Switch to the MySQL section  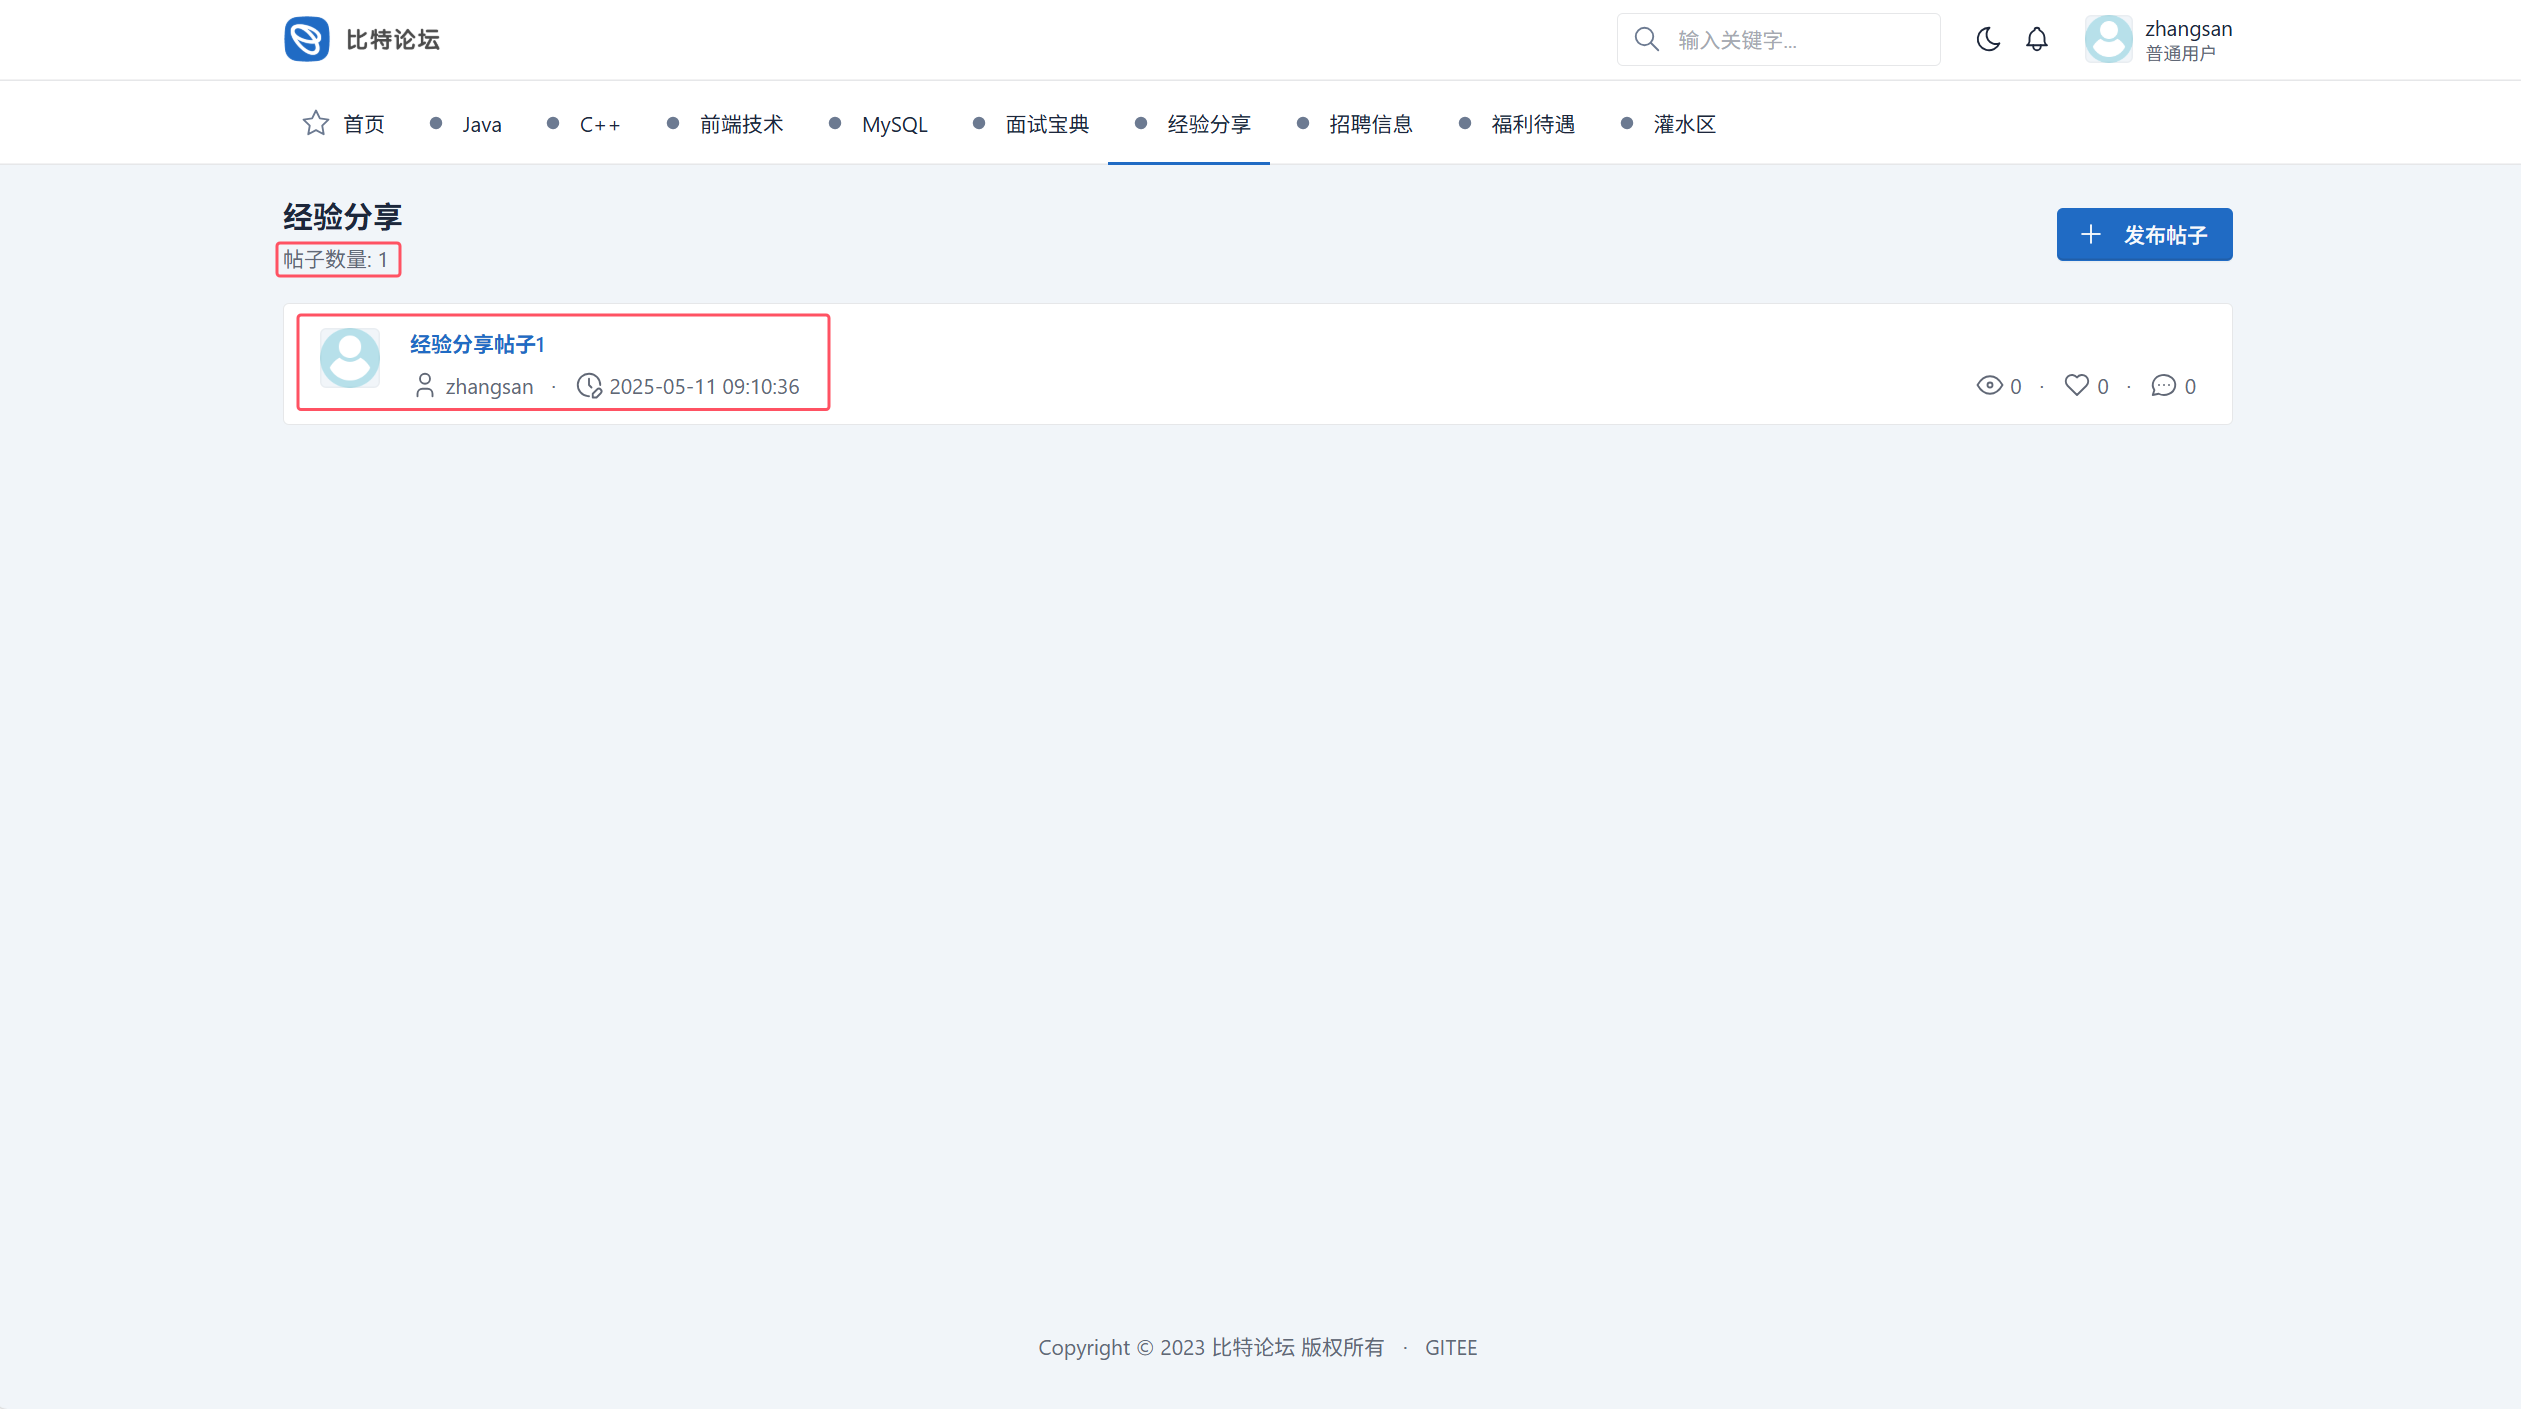[x=894, y=124]
